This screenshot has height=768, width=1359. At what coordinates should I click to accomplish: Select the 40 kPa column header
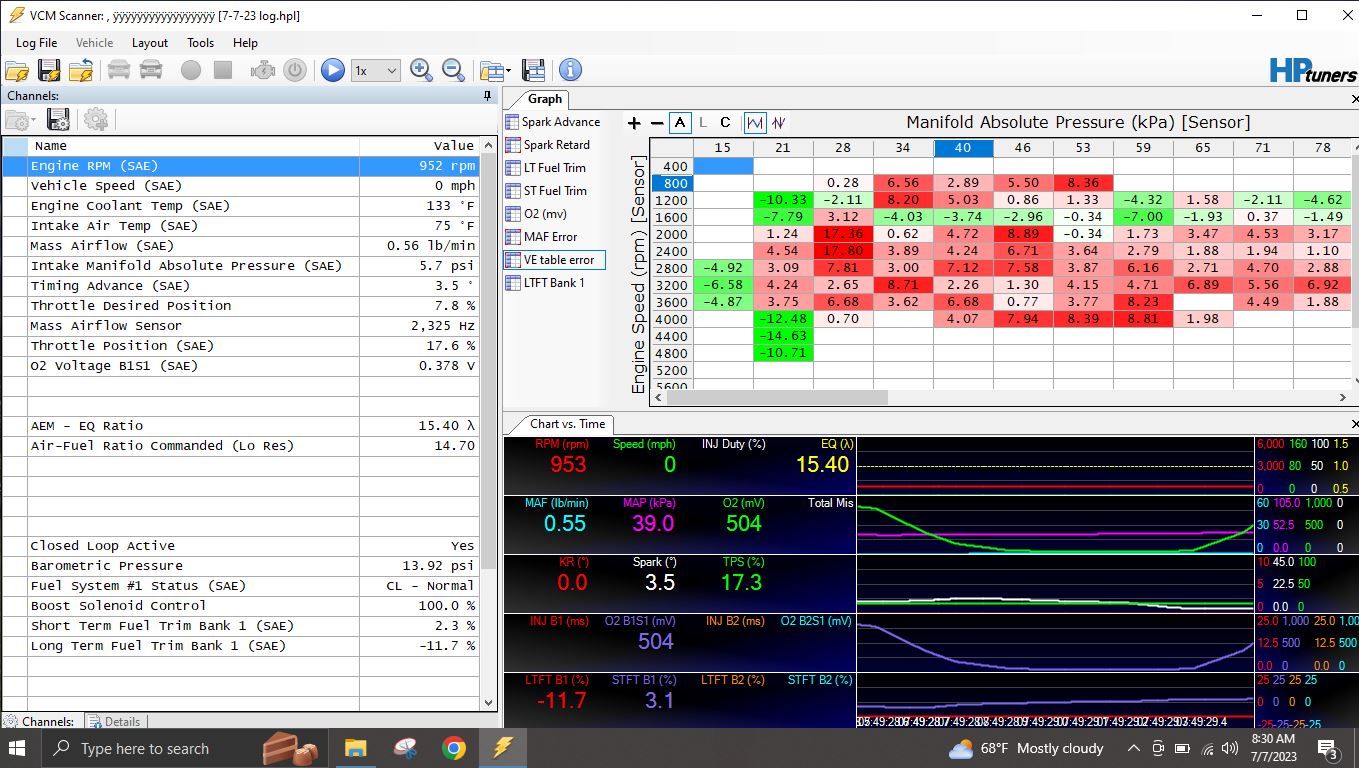pos(963,148)
